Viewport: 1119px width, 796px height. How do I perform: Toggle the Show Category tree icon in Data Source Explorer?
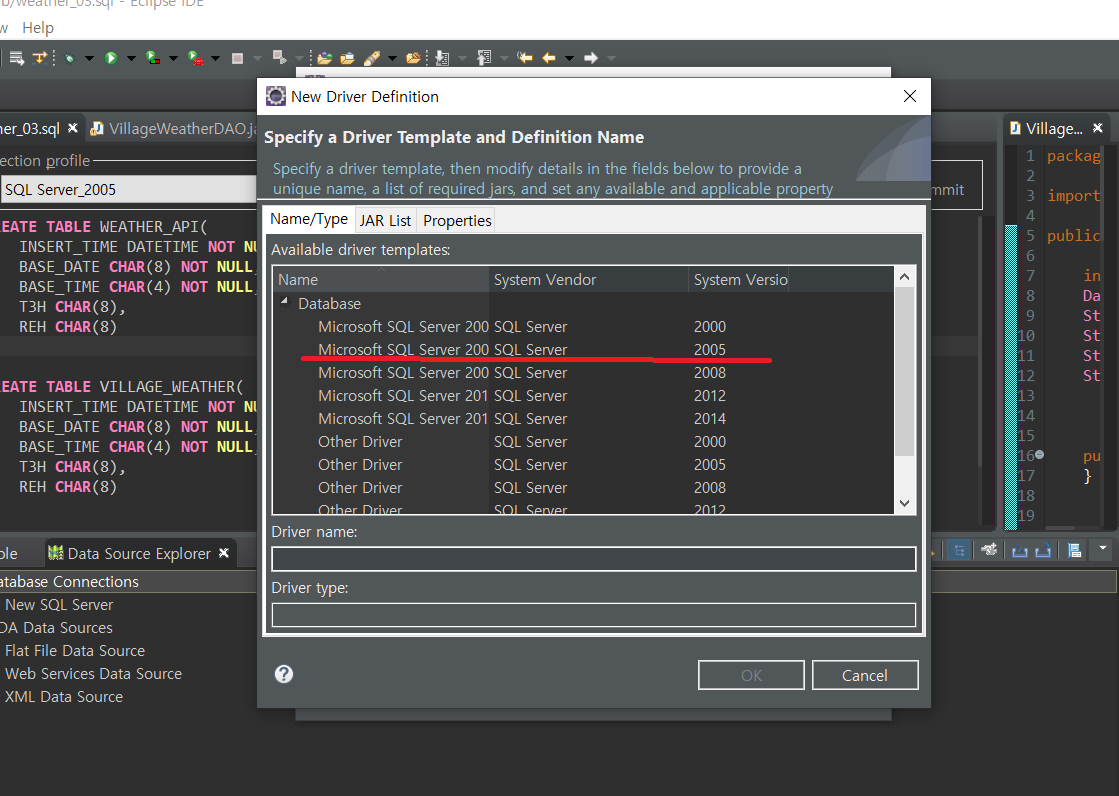[960, 550]
